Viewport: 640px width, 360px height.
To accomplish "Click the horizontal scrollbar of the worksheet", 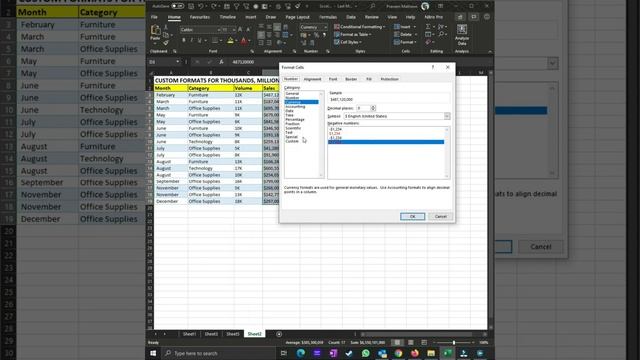I will click(x=420, y=334).
